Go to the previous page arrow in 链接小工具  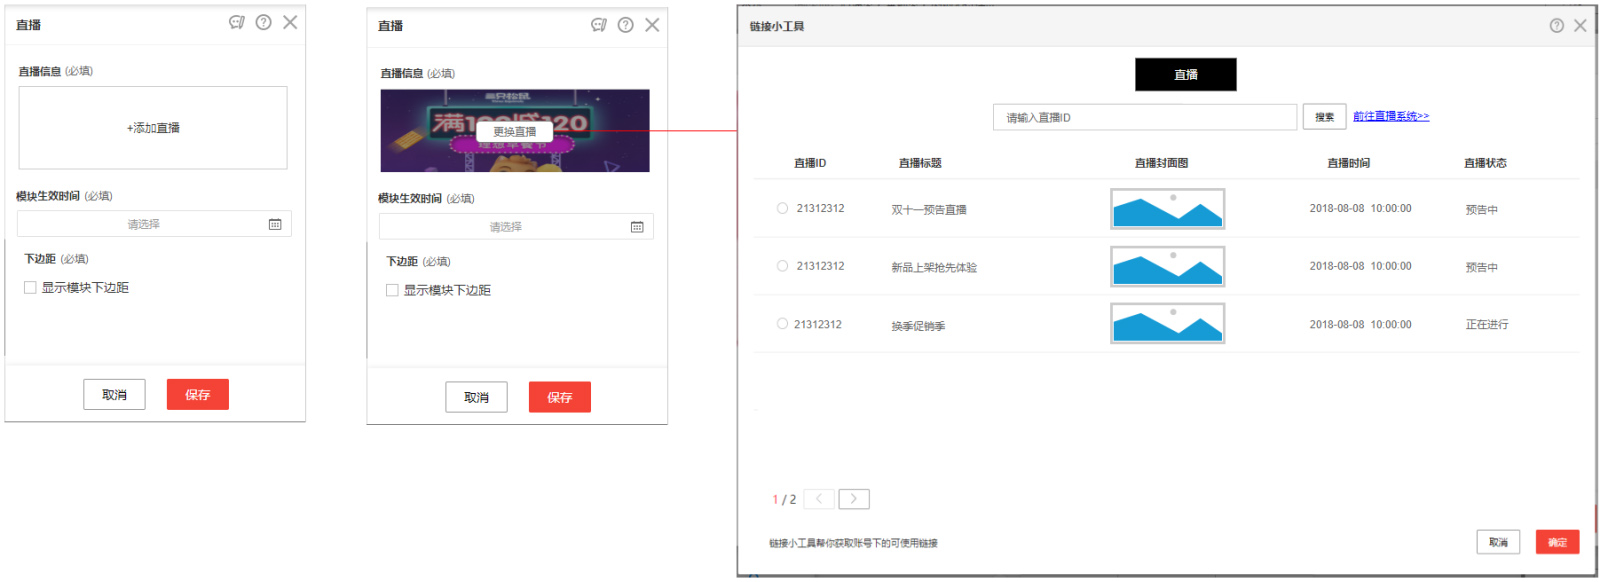819,499
